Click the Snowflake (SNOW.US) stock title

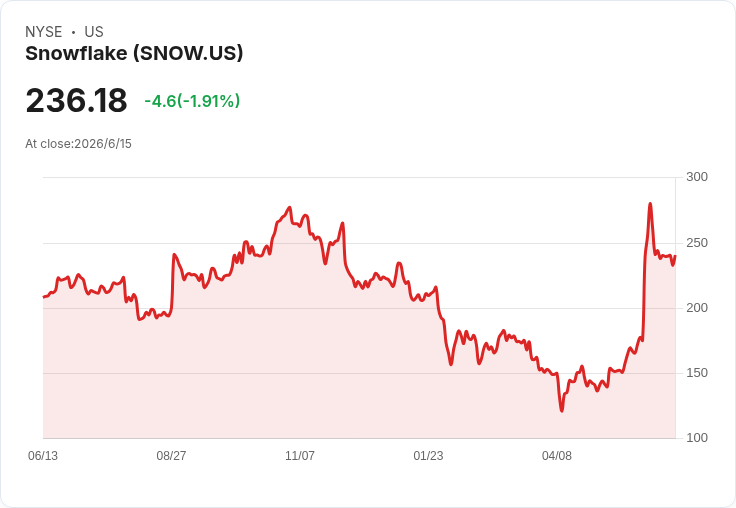tap(134, 54)
